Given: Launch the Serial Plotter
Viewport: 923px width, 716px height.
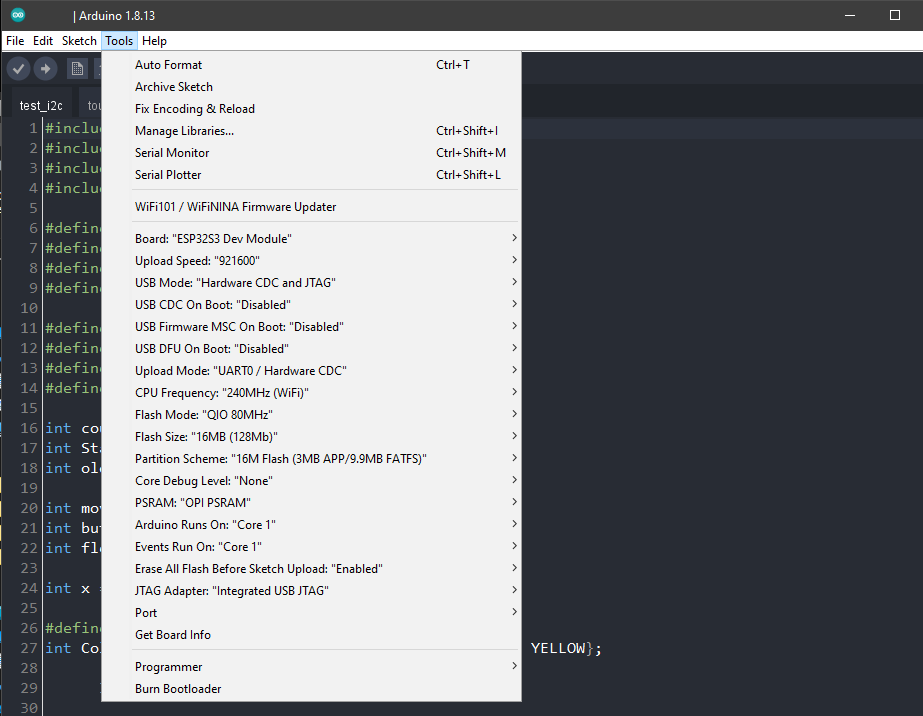Looking at the screenshot, I should pos(311,175).
